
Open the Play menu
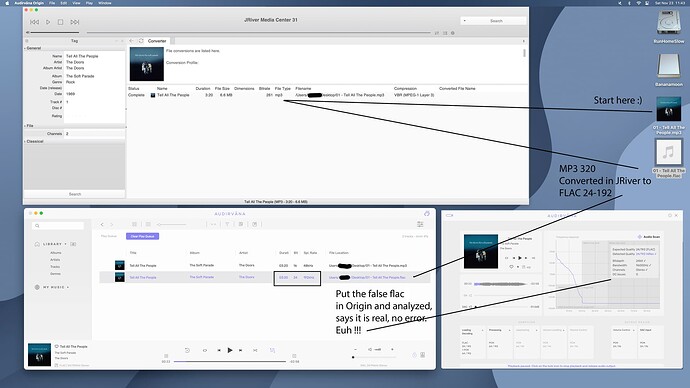[x=89, y=3]
